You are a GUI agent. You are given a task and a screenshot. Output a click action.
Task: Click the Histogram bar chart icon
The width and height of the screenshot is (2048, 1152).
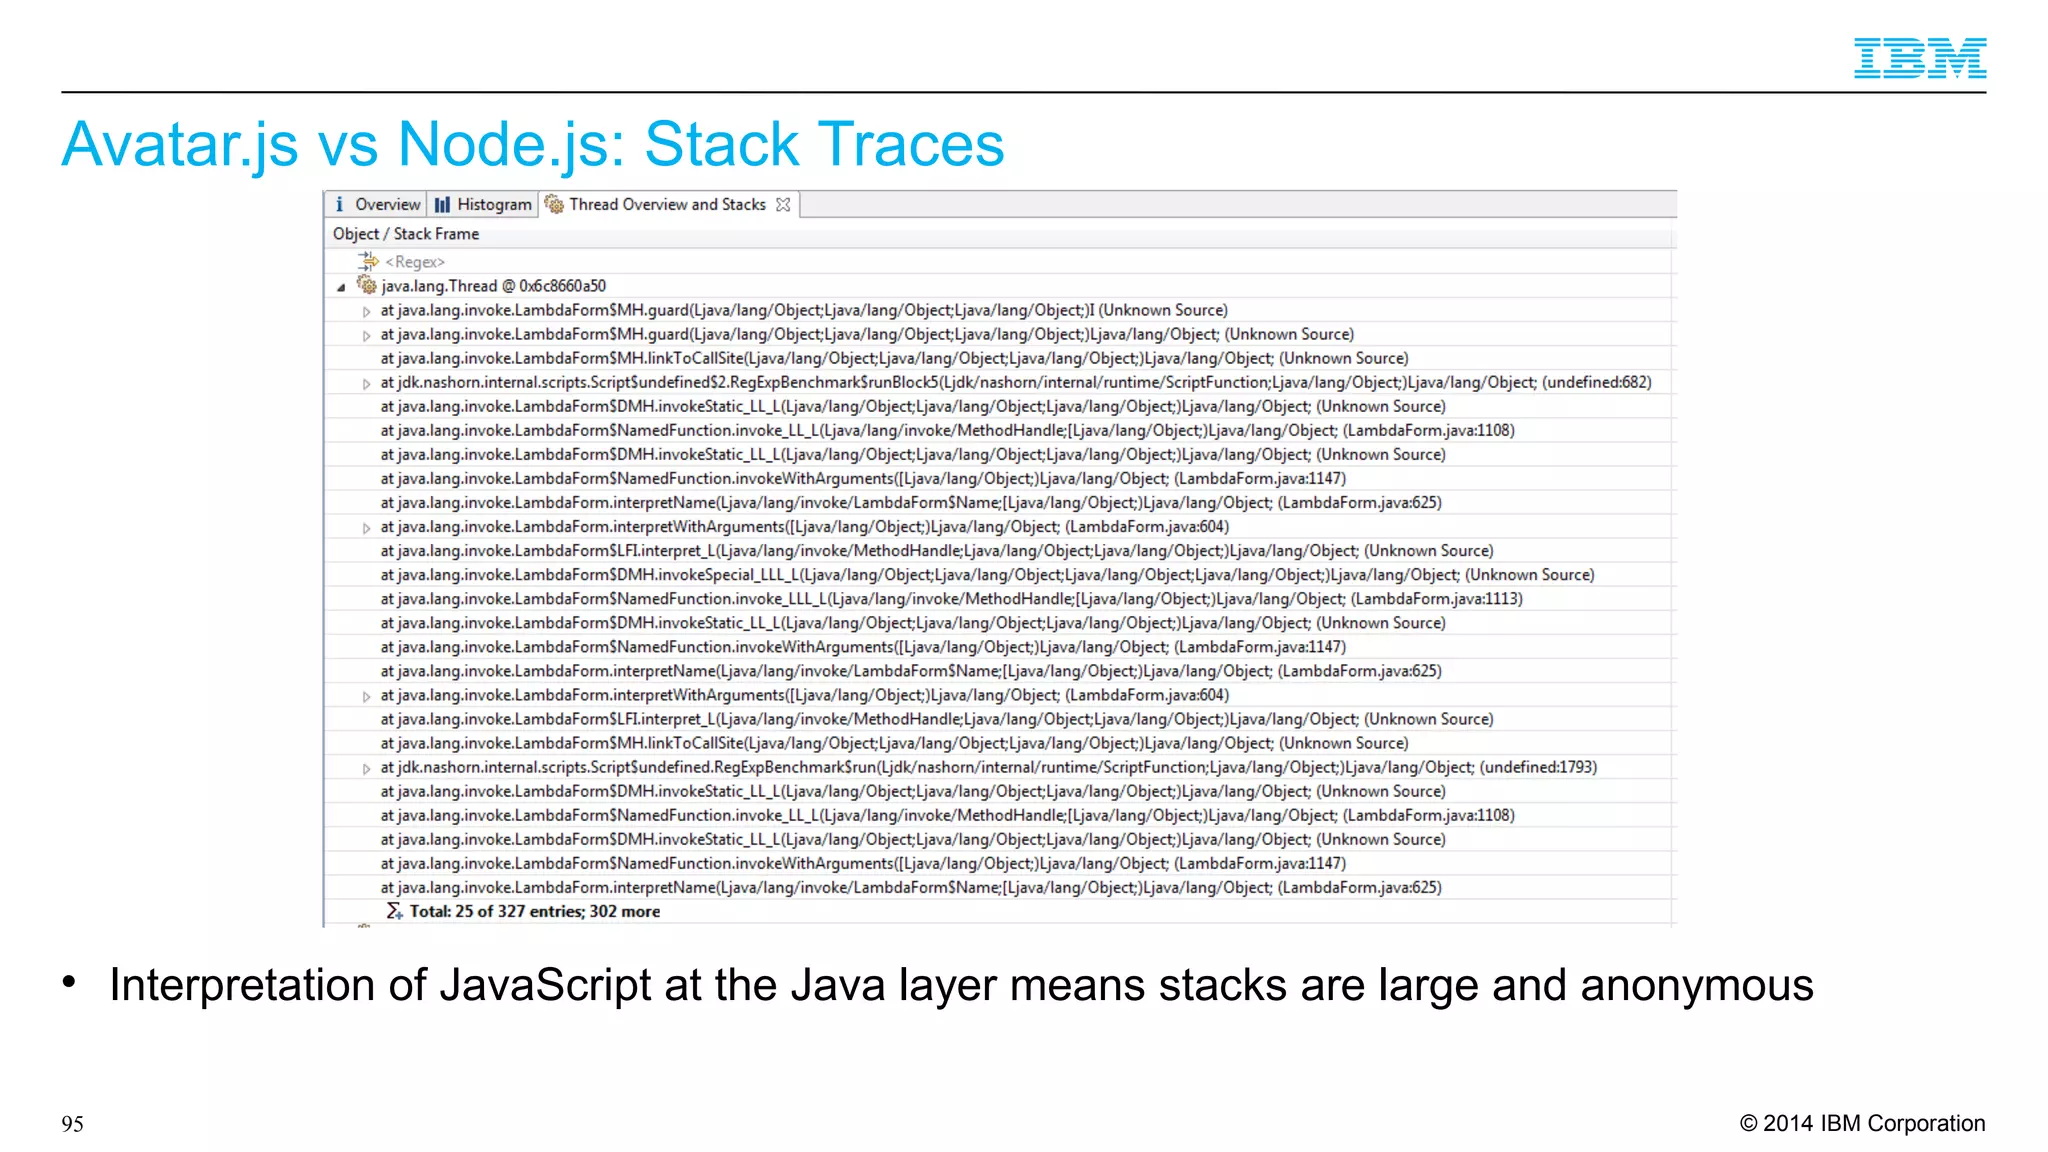(442, 204)
